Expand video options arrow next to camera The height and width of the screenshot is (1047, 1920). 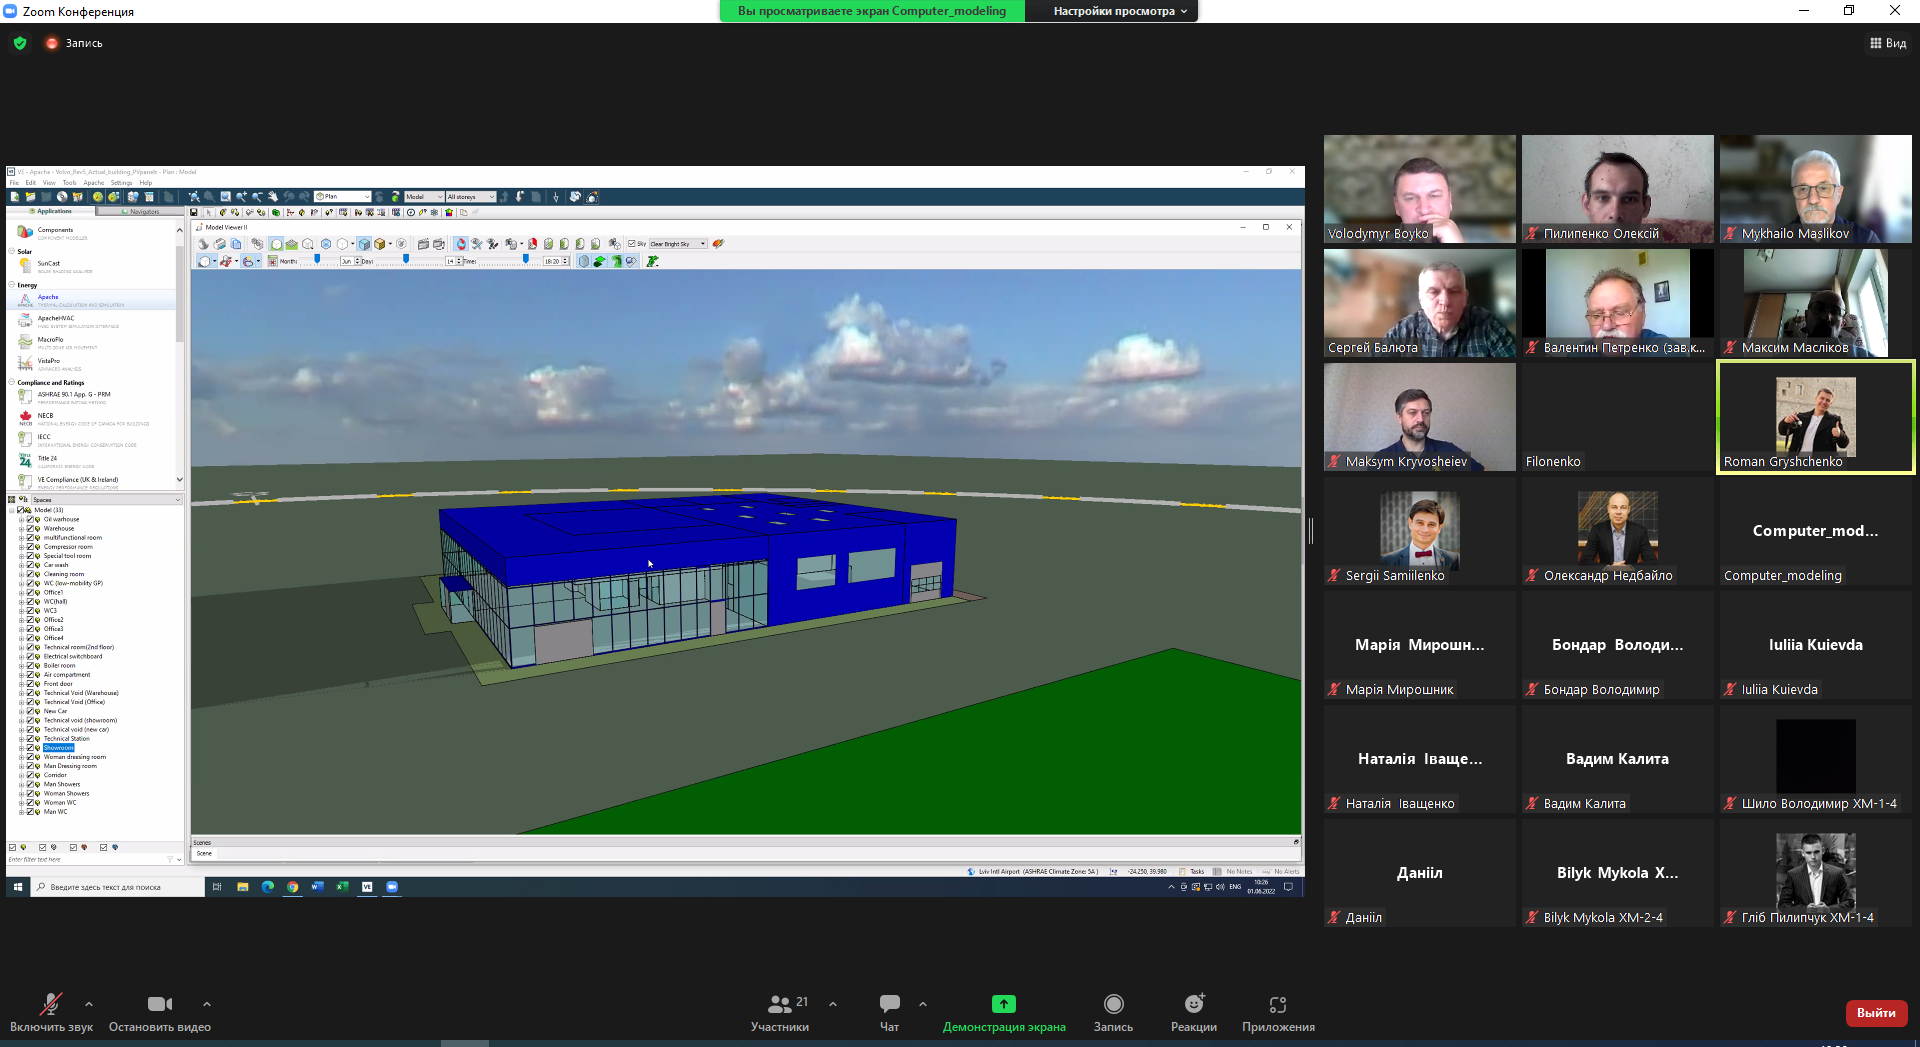[207, 1004]
